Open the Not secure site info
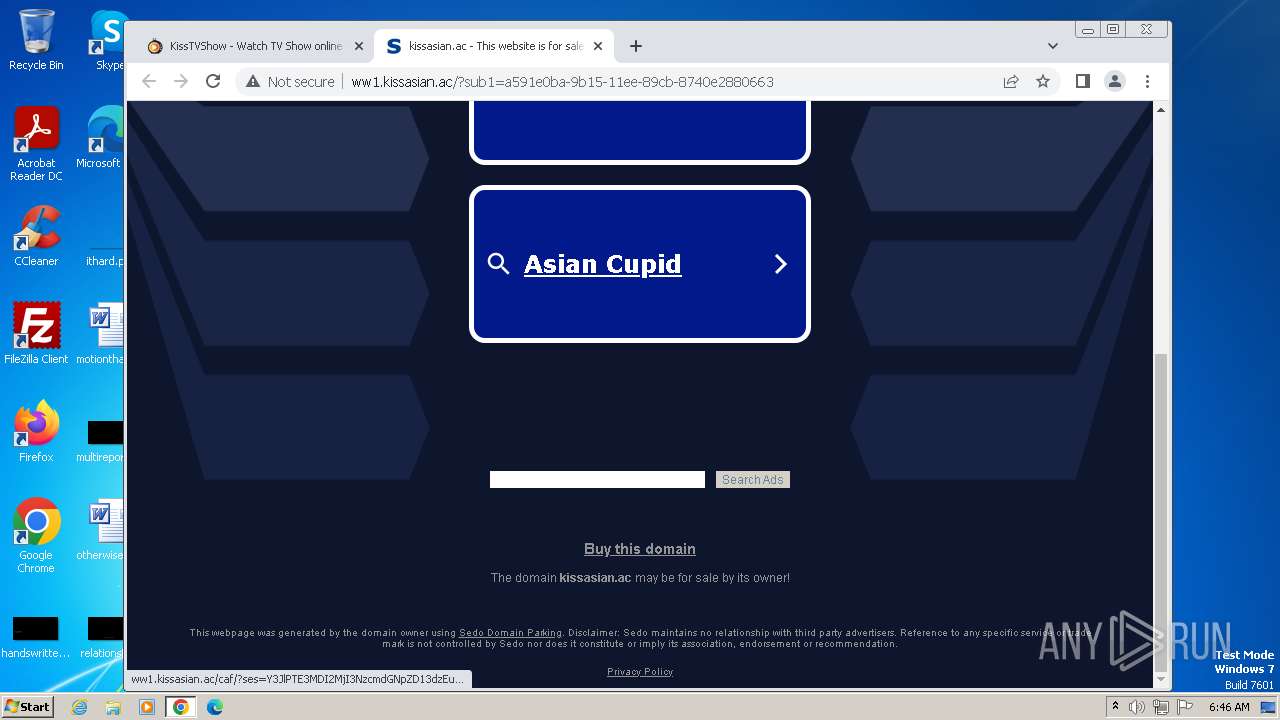1280x720 pixels. click(x=290, y=81)
